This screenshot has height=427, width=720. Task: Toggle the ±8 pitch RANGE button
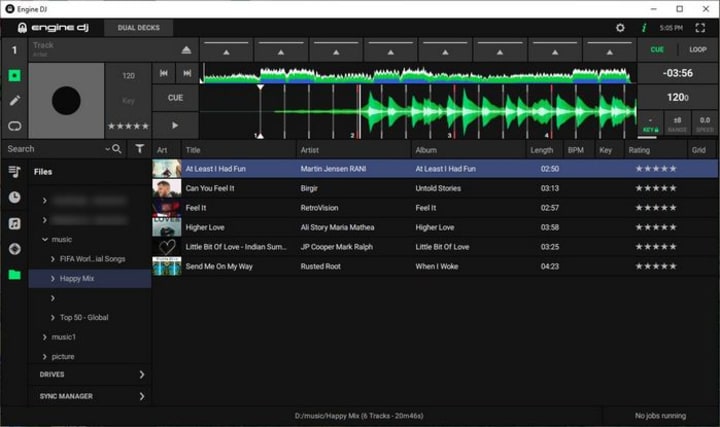677,124
